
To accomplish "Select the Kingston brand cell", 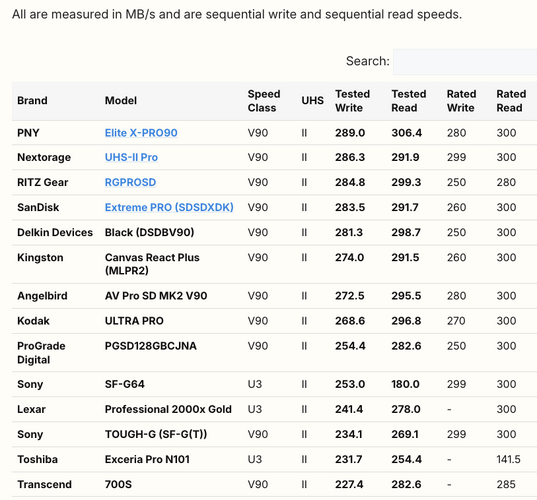I will 40,257.
